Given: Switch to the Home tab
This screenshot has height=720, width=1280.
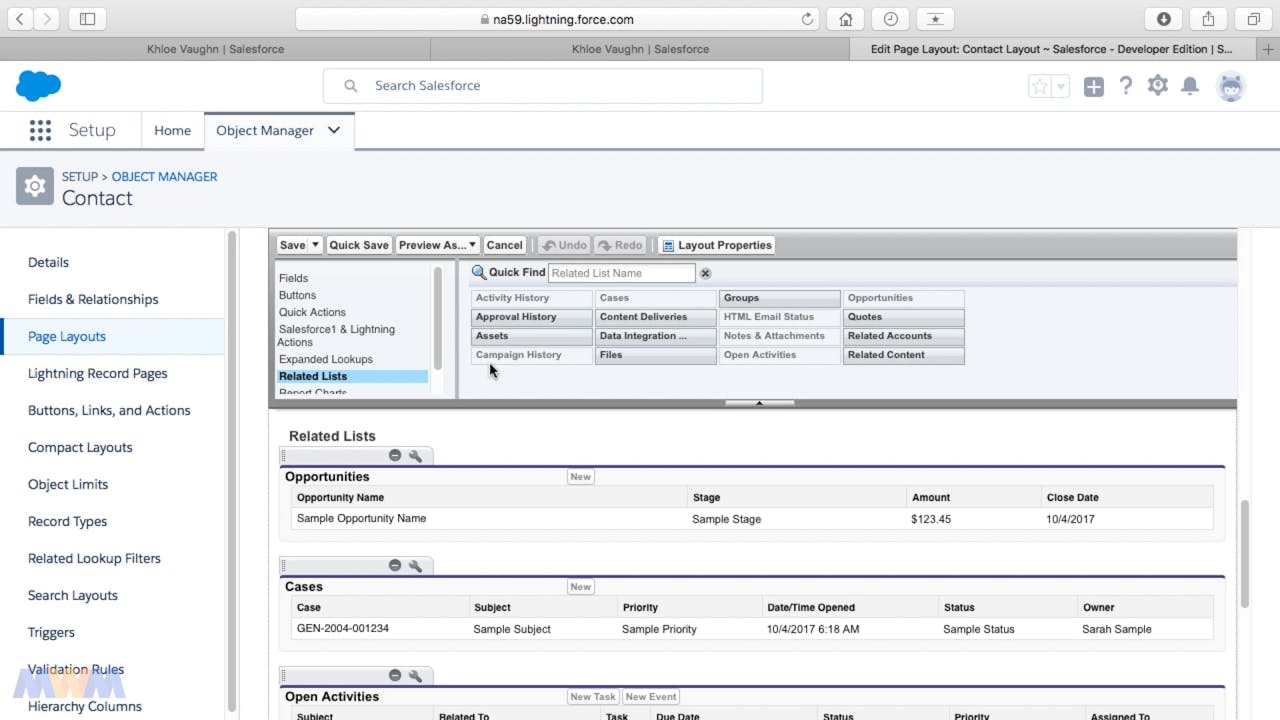Looking at the screenshot, I should click(x=172, y=130).
